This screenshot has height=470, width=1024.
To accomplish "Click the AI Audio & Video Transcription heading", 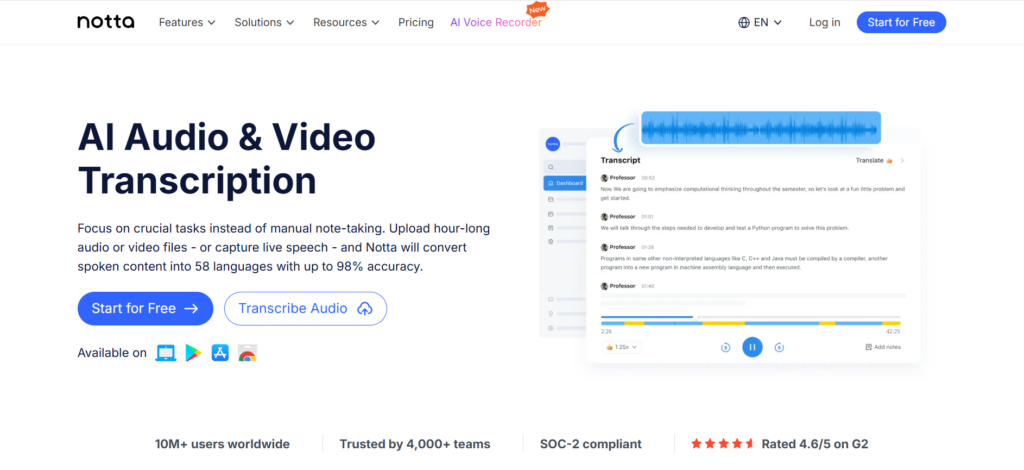I will (227, 159).
